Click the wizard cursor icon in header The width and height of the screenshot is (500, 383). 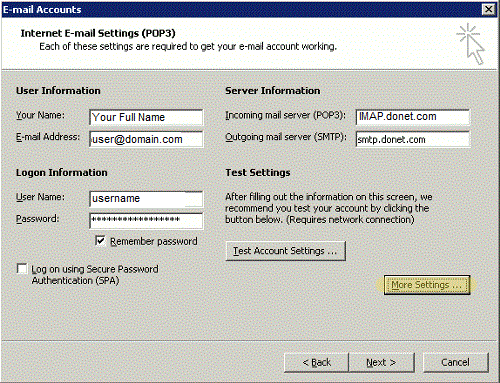pyautogui.click(x=471, y=43)
